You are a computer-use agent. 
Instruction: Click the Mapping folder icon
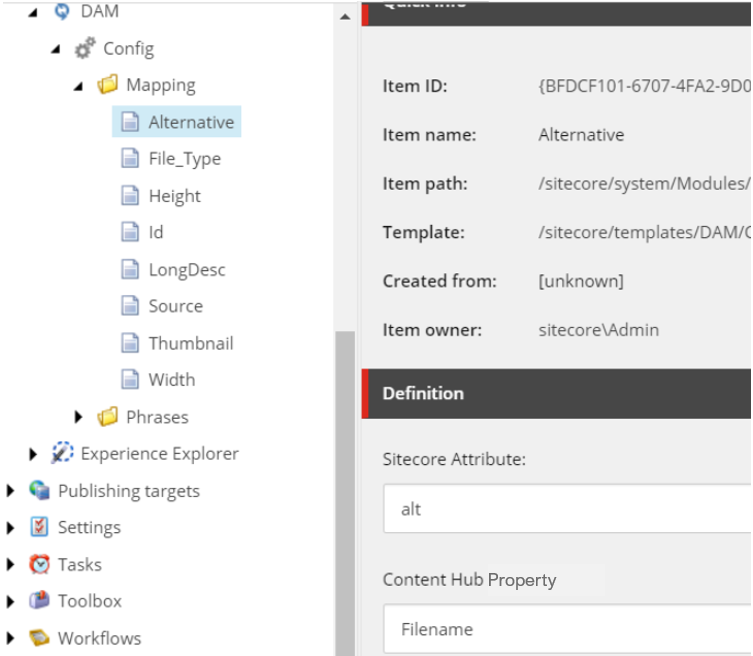click(x=108, y=85)
